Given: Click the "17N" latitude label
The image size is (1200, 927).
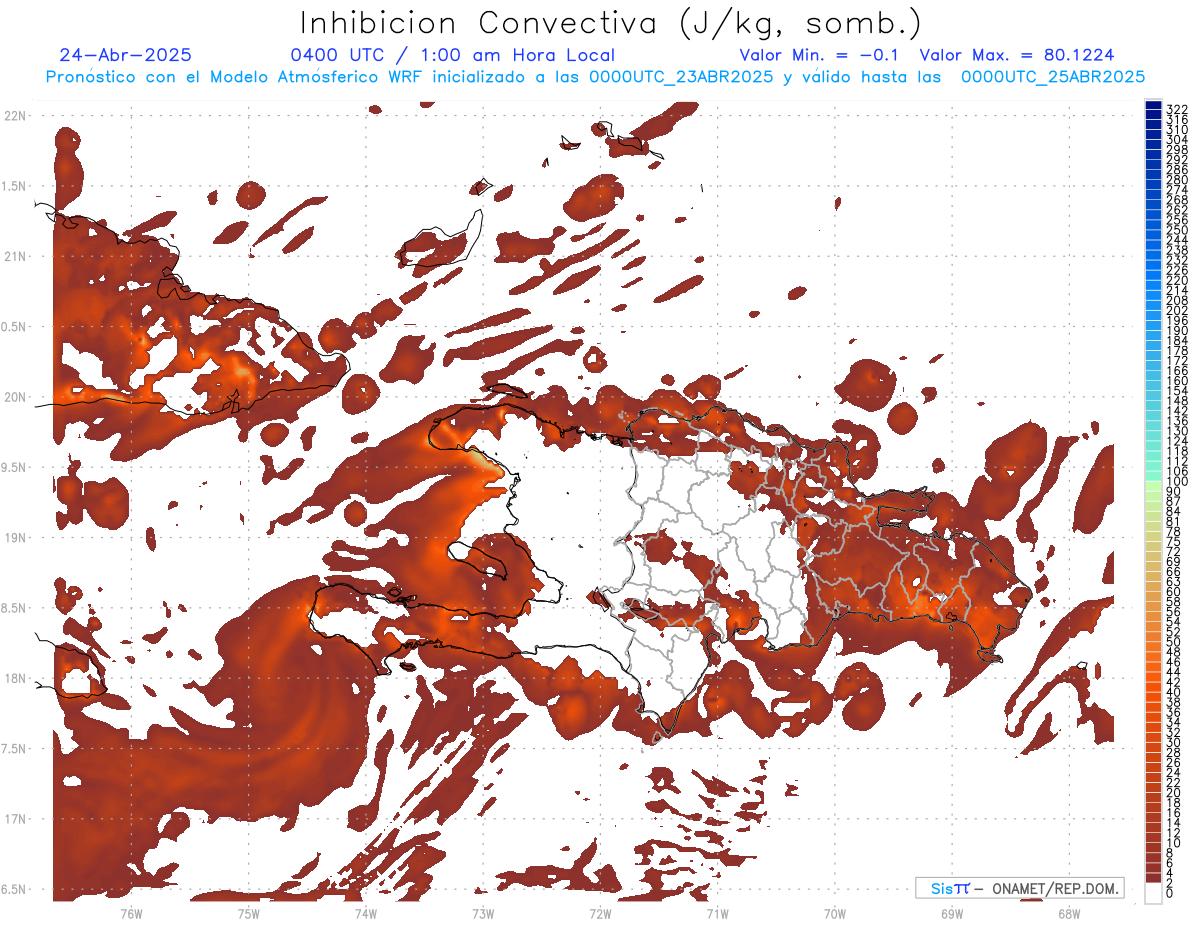Looking at the screenshot, I should point(15,819).
